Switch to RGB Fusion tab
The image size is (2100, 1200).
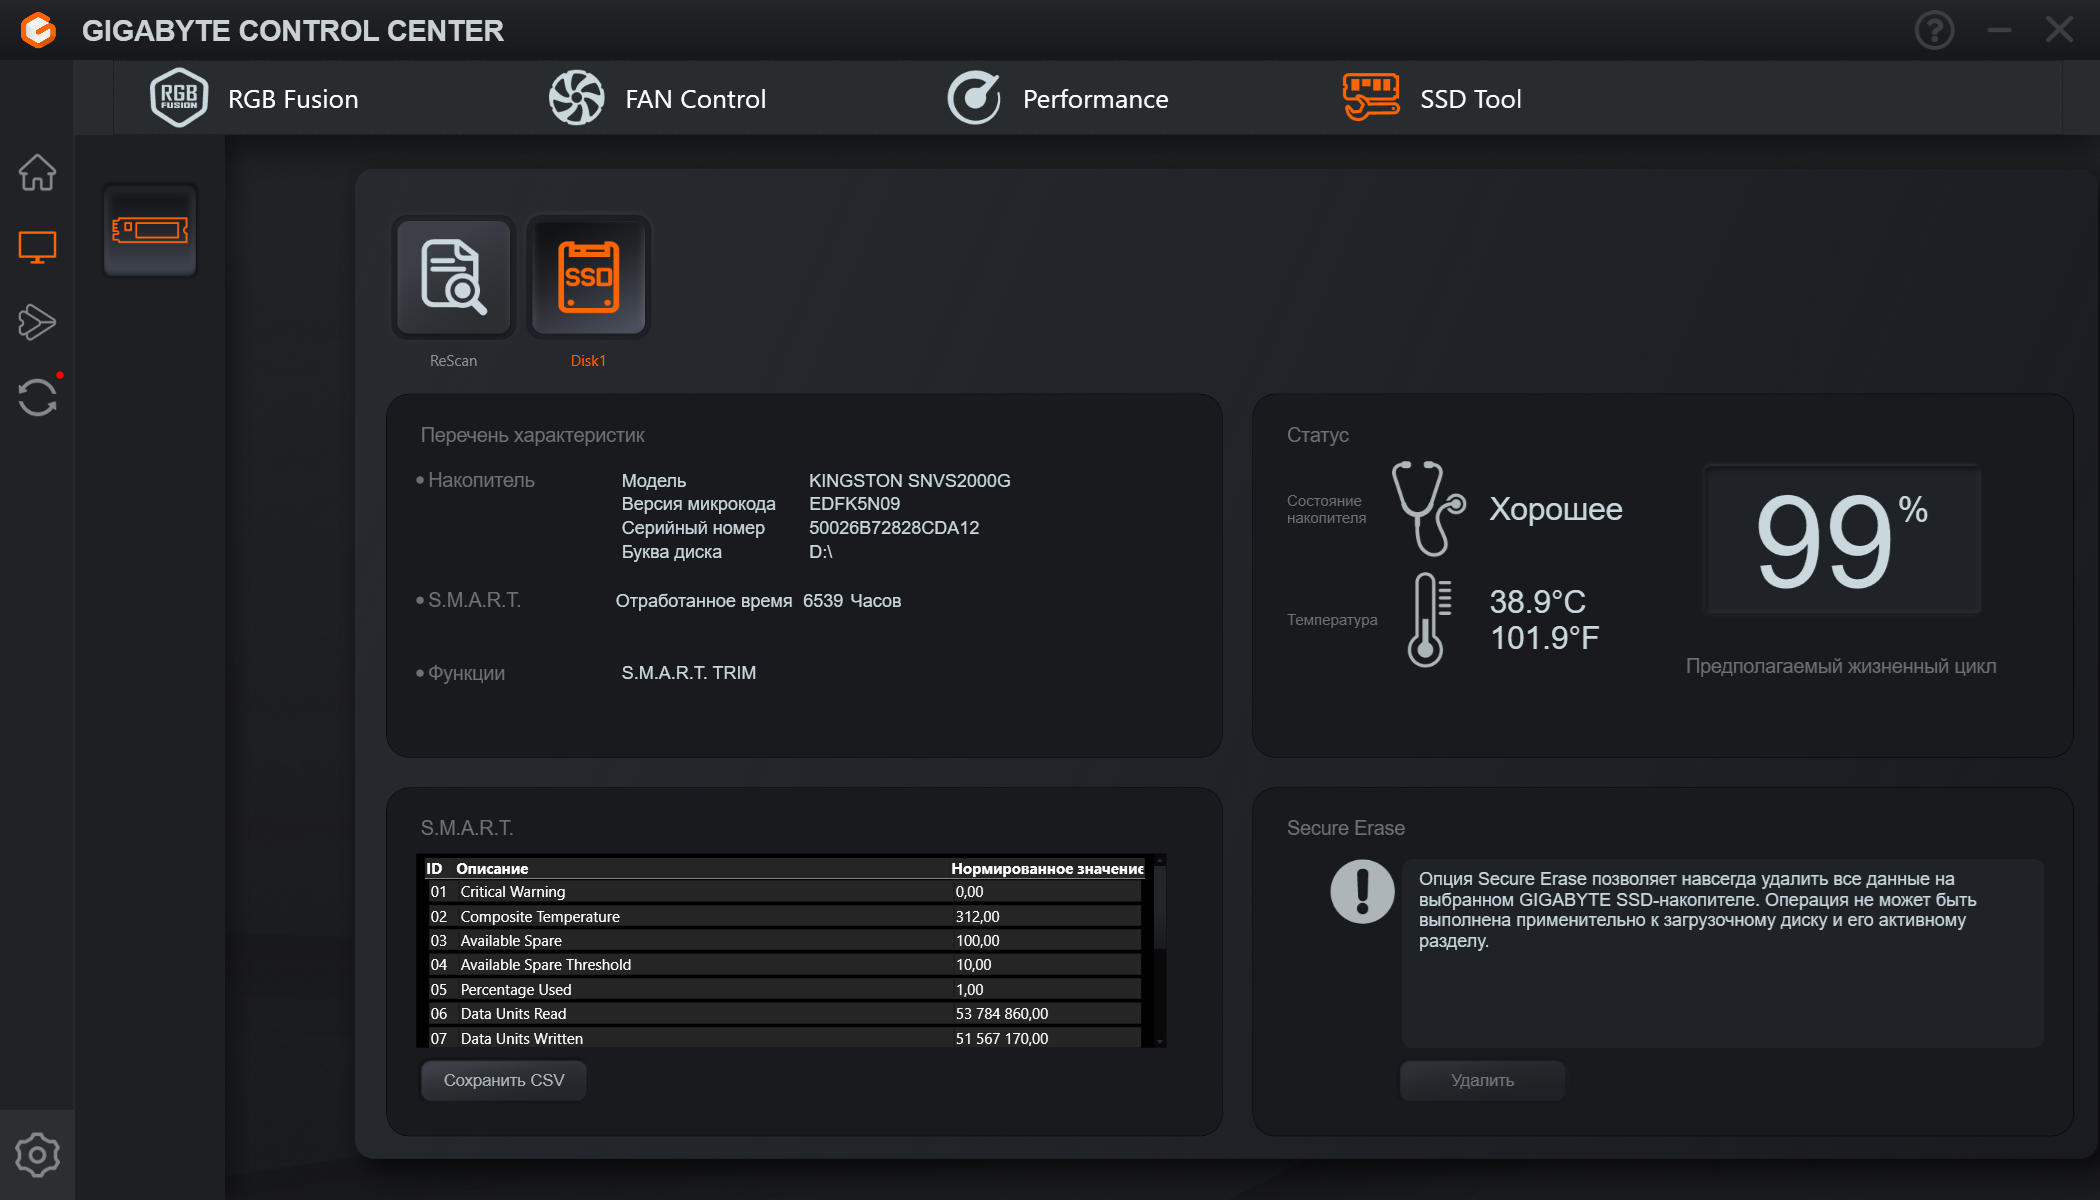[255, 98]
